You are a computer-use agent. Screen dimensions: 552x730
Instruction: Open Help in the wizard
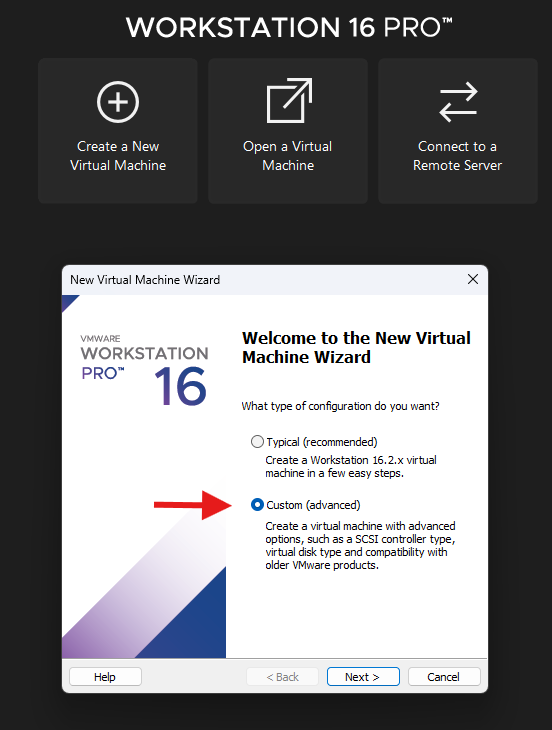(105, 676)
